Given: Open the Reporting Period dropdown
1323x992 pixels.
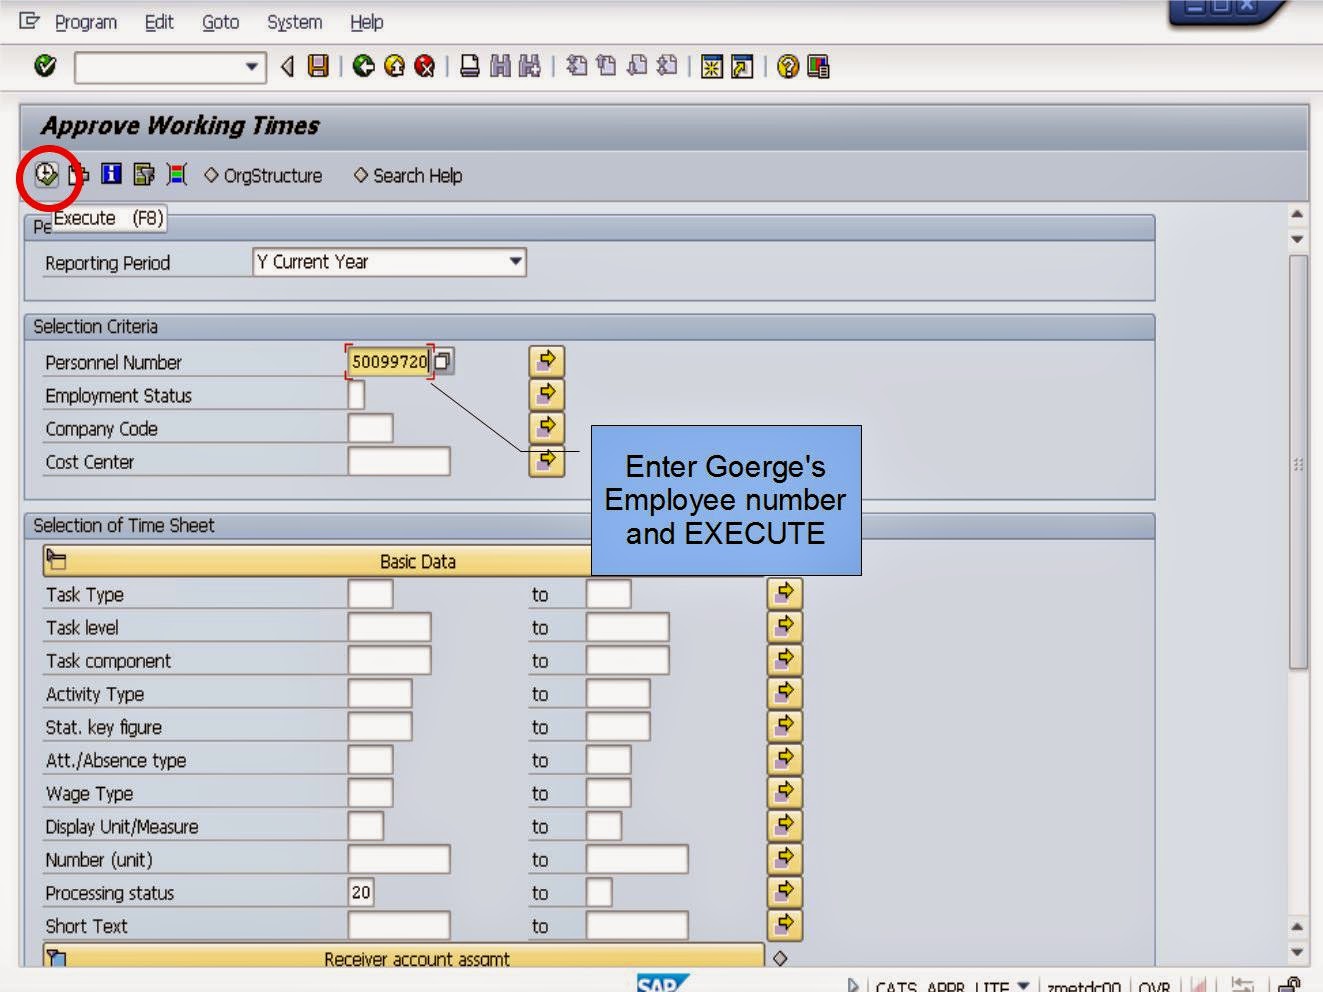Looking at the screenshot, I should click(516, 261).
